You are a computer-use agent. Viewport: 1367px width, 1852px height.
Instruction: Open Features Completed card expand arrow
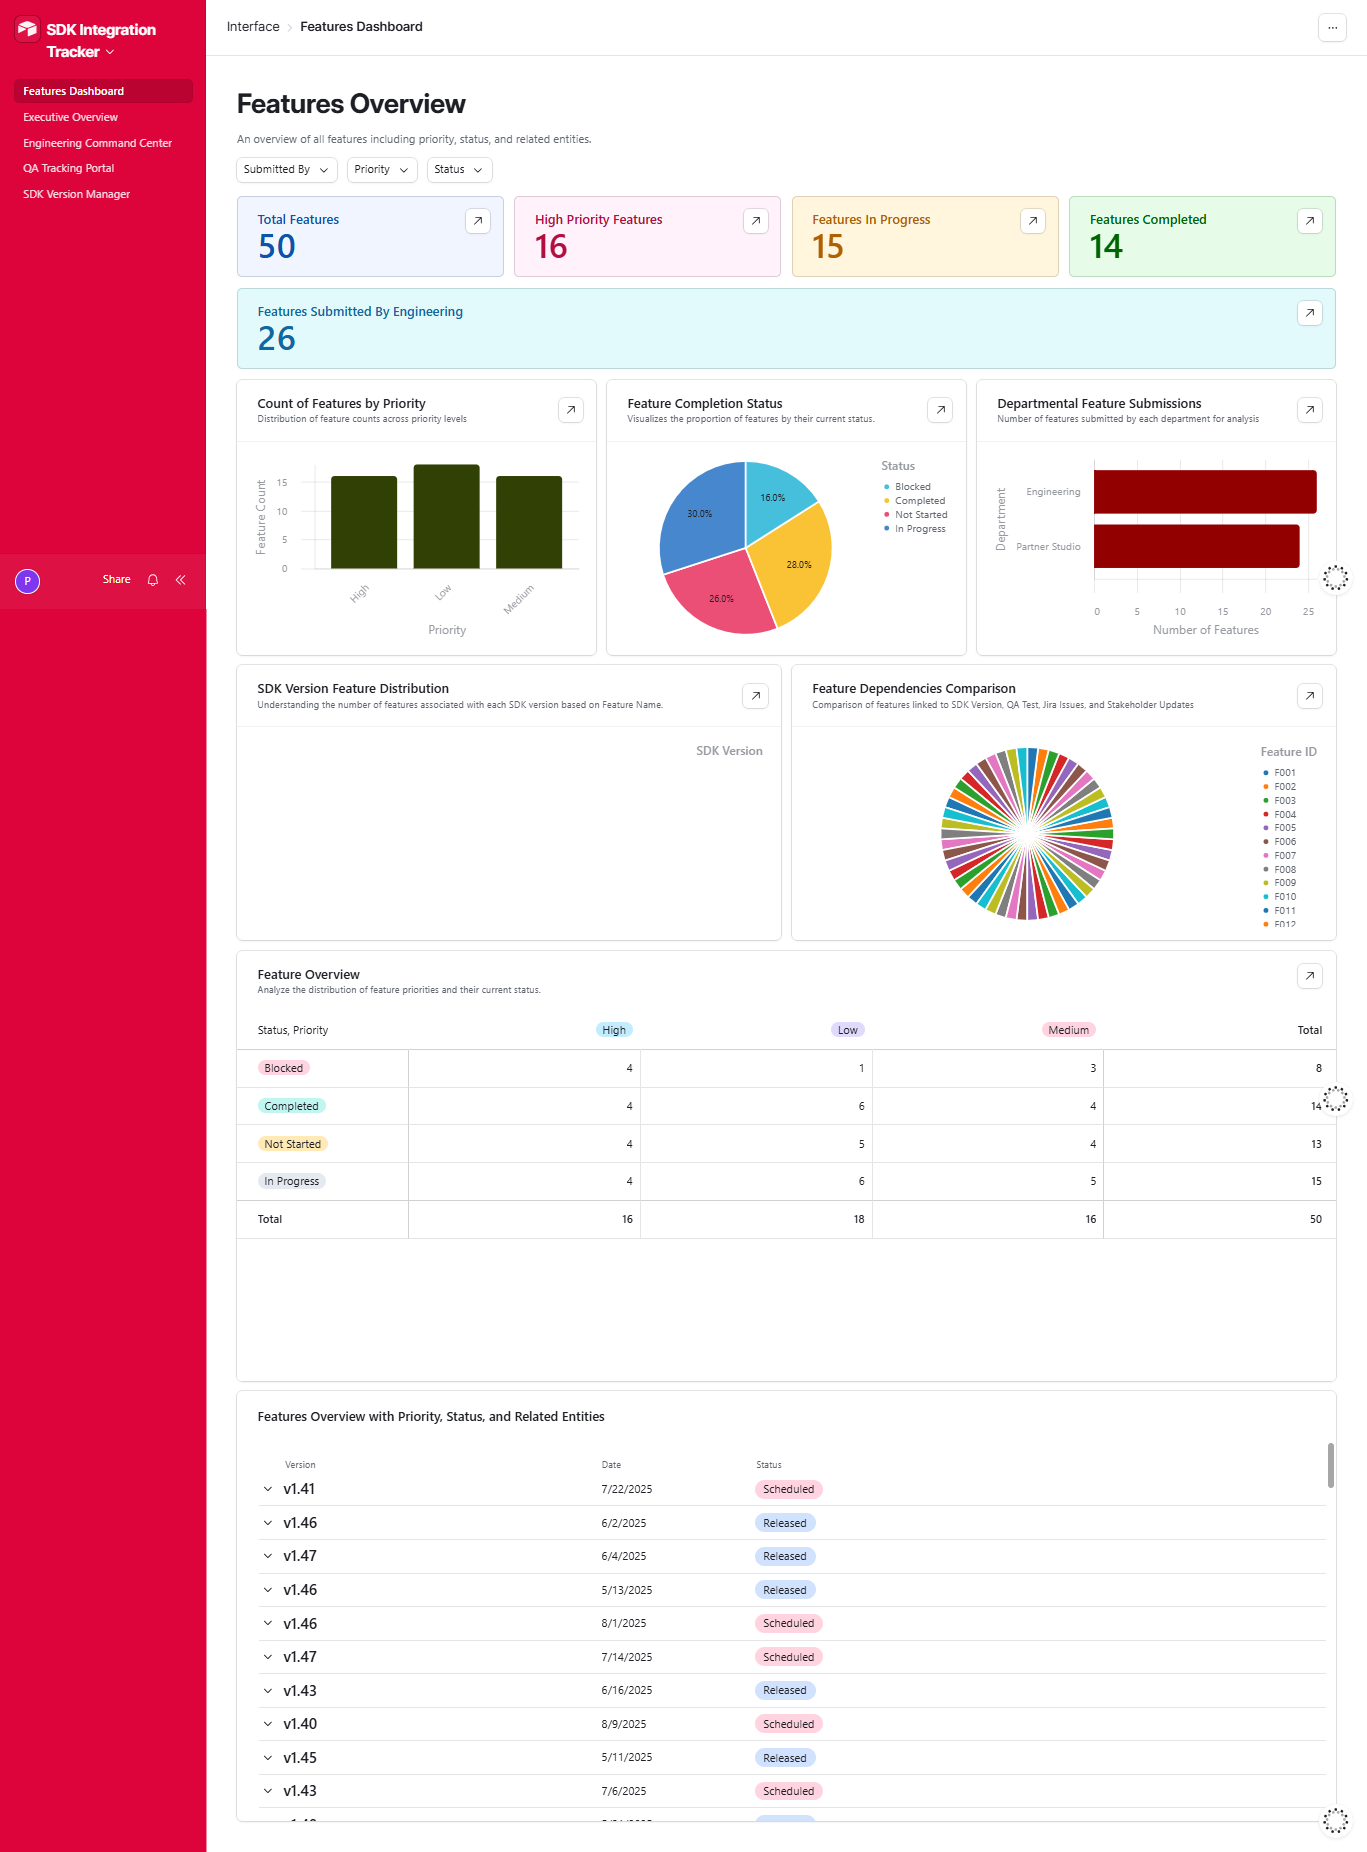click(1310, 221)
